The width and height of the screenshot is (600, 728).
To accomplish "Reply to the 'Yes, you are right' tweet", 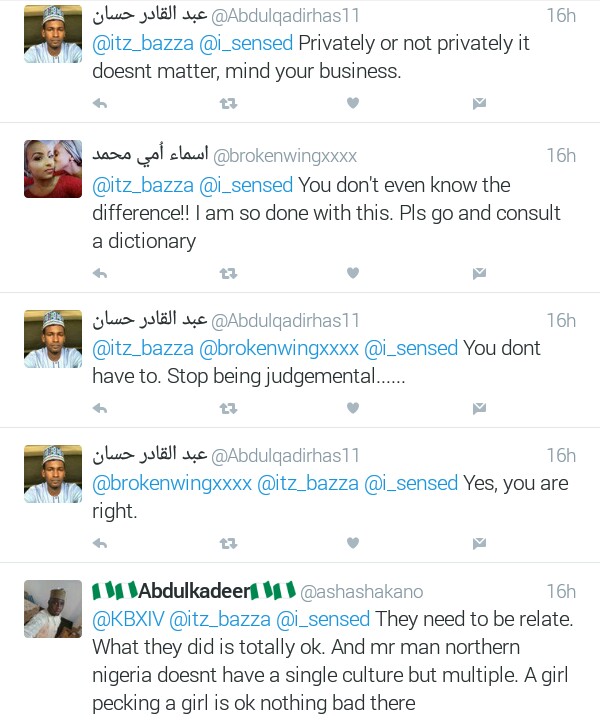I will (x=100, y=543).
